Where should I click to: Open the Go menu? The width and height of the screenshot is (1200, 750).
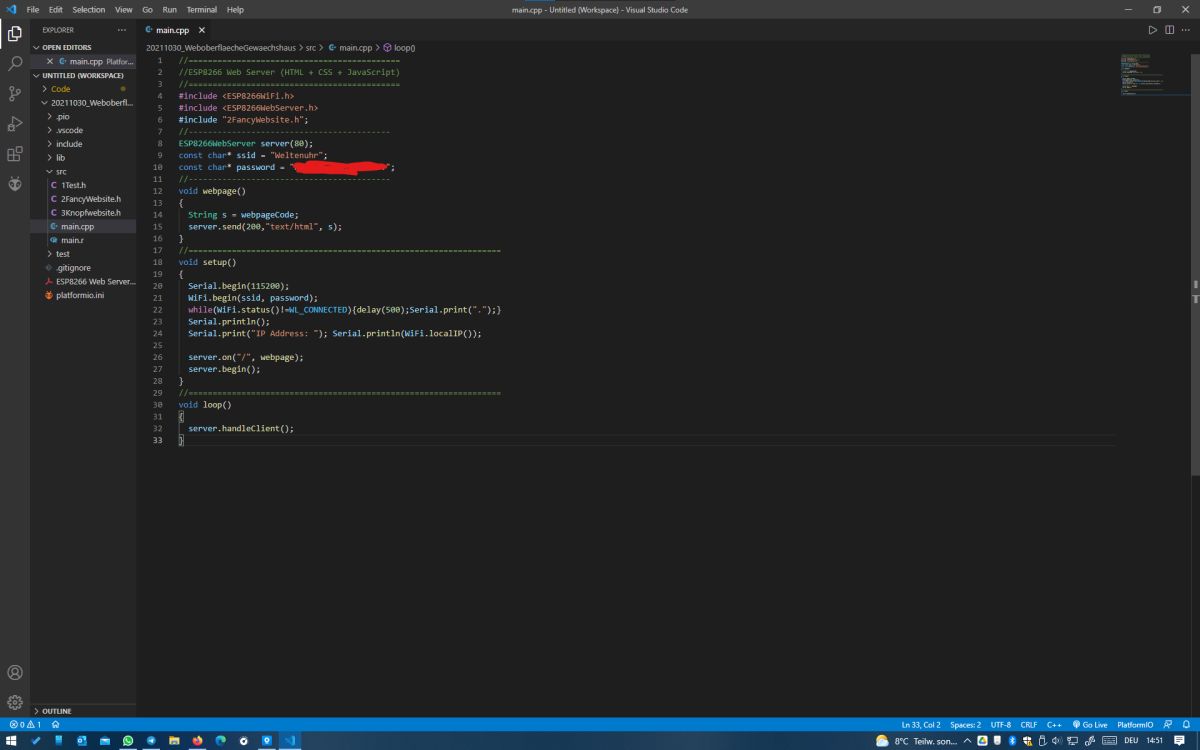coord(147,9)
